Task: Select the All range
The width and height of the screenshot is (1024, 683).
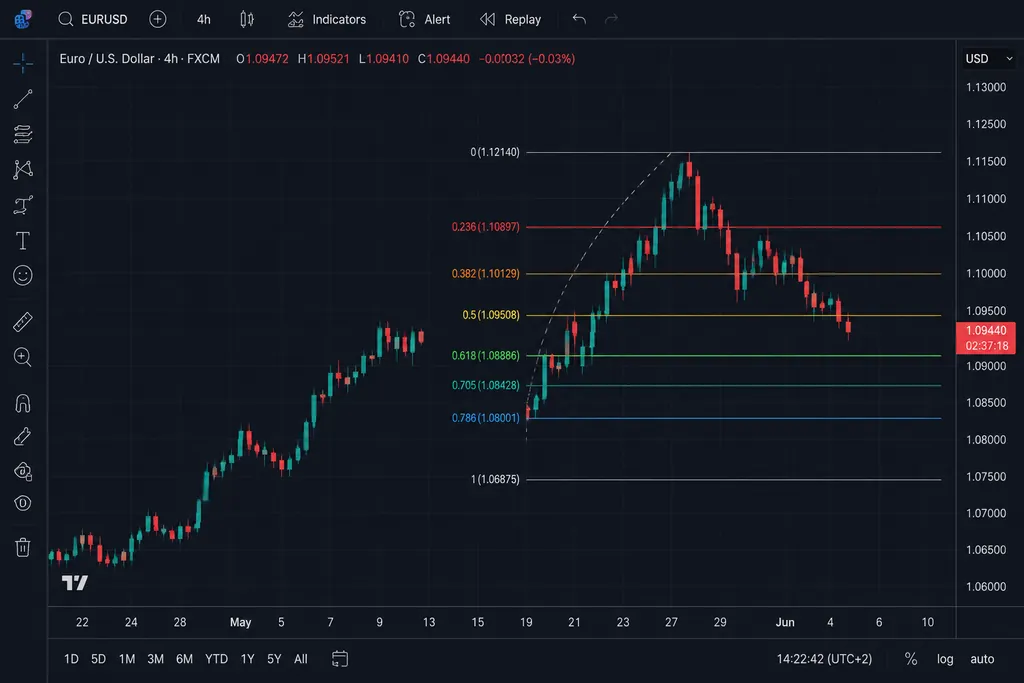Action: 300,659
